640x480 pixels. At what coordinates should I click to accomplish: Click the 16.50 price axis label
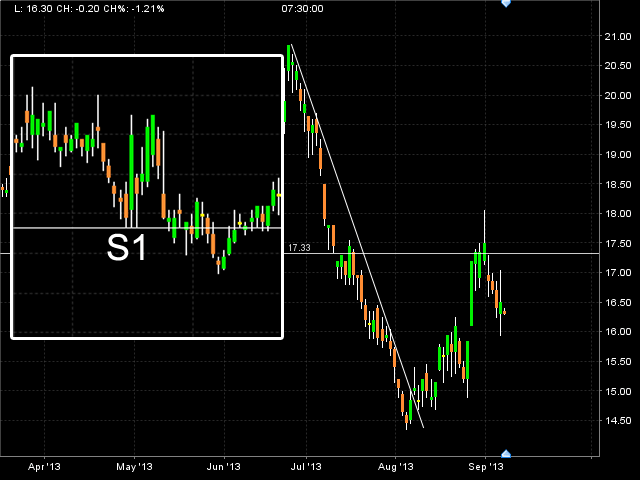tap(618, 303)
